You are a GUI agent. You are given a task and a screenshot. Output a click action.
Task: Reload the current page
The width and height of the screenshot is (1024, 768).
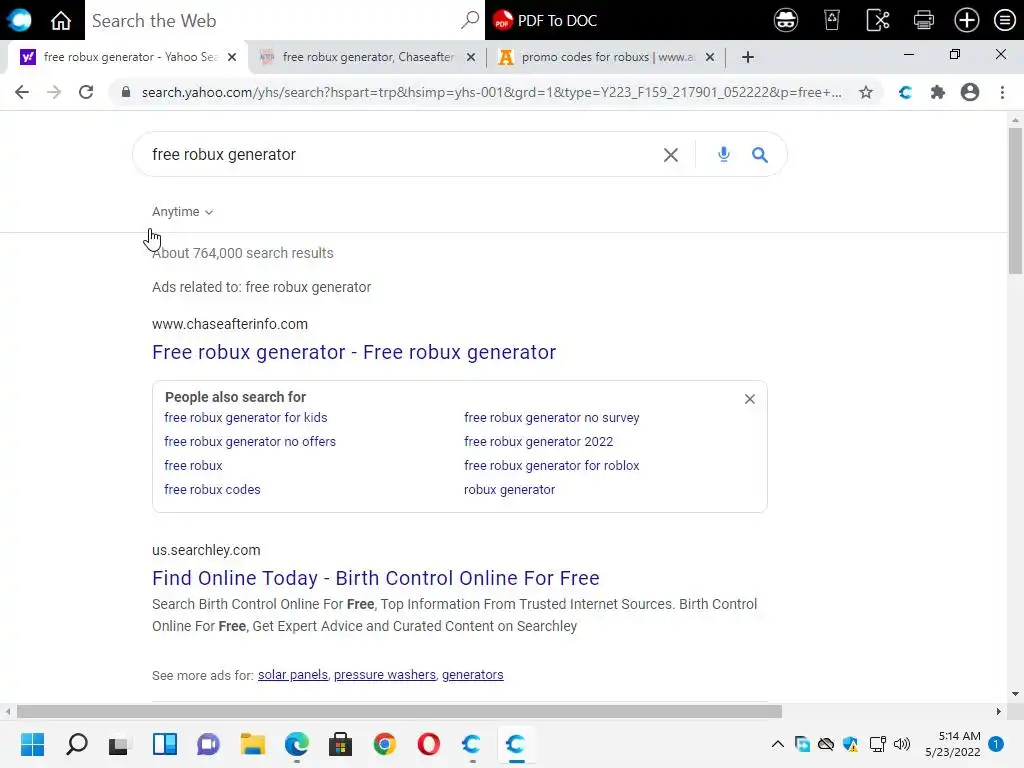[86, 92]
